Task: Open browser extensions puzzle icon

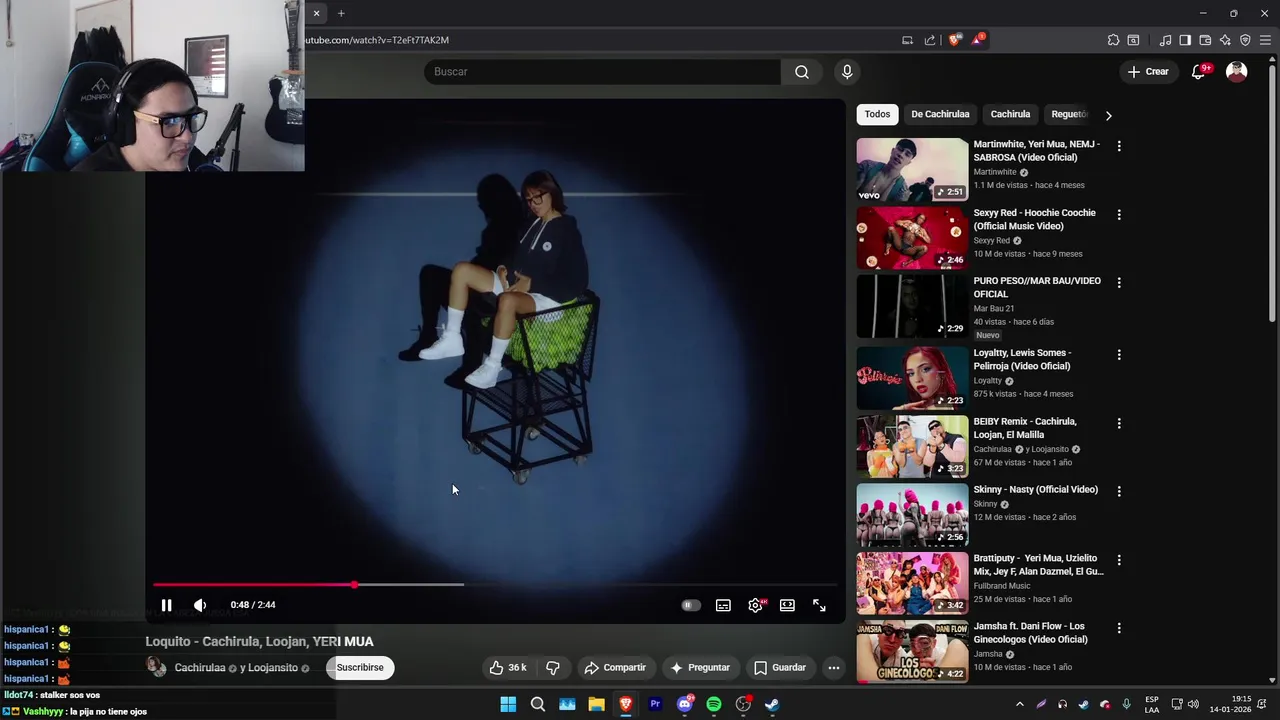Action: pyautogui.click(x=1113, y=40)
